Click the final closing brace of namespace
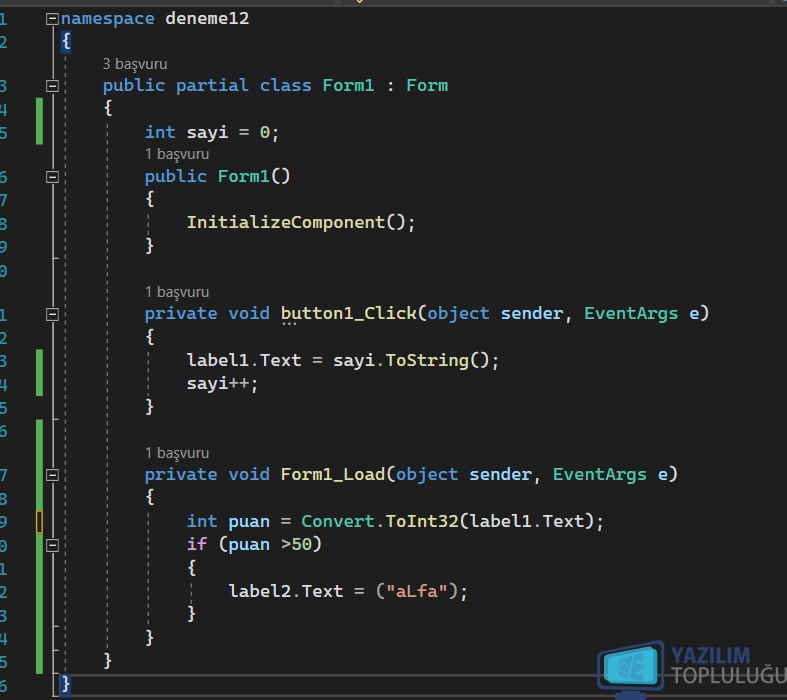 click(65, 683)
